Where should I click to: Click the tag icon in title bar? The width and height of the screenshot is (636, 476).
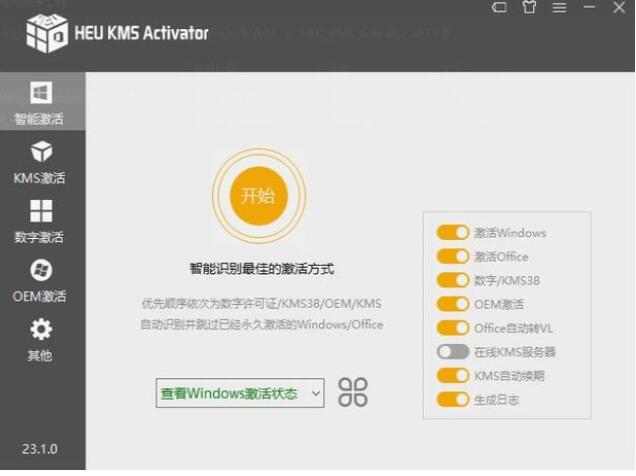coord(499,7)
